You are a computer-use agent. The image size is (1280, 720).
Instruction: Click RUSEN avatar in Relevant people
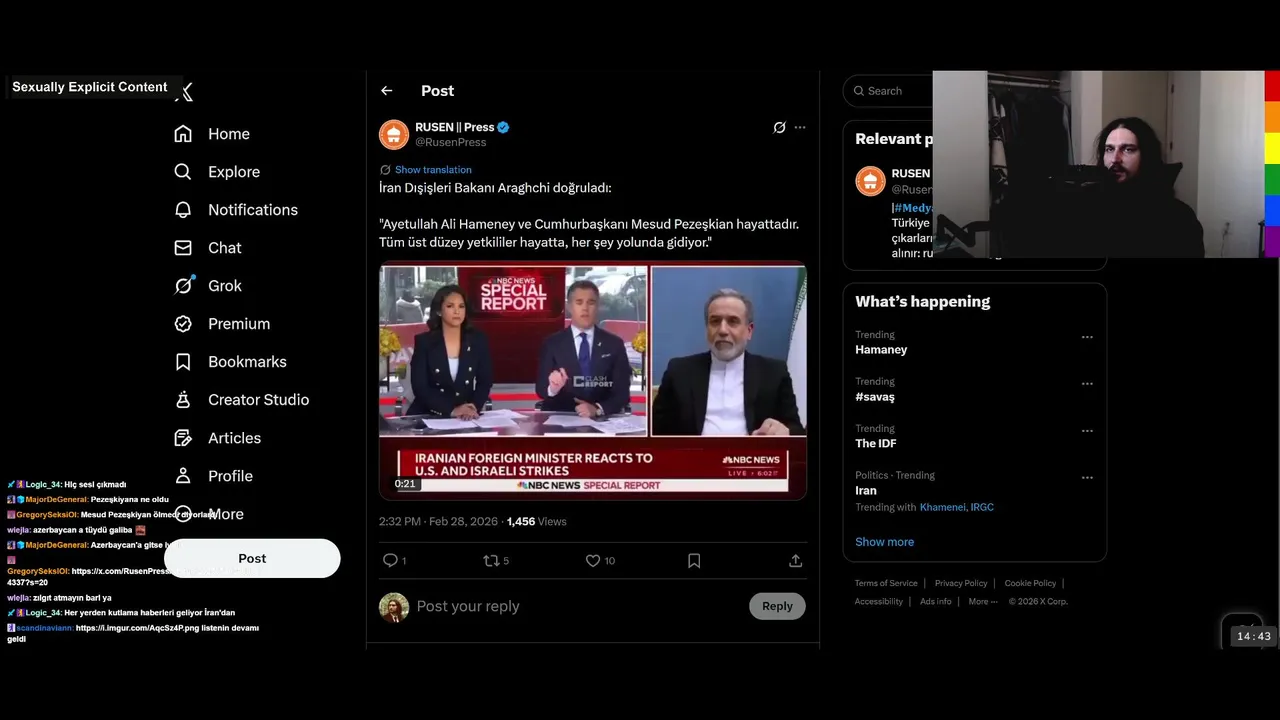pyautogui.click(x=870, y=181)
